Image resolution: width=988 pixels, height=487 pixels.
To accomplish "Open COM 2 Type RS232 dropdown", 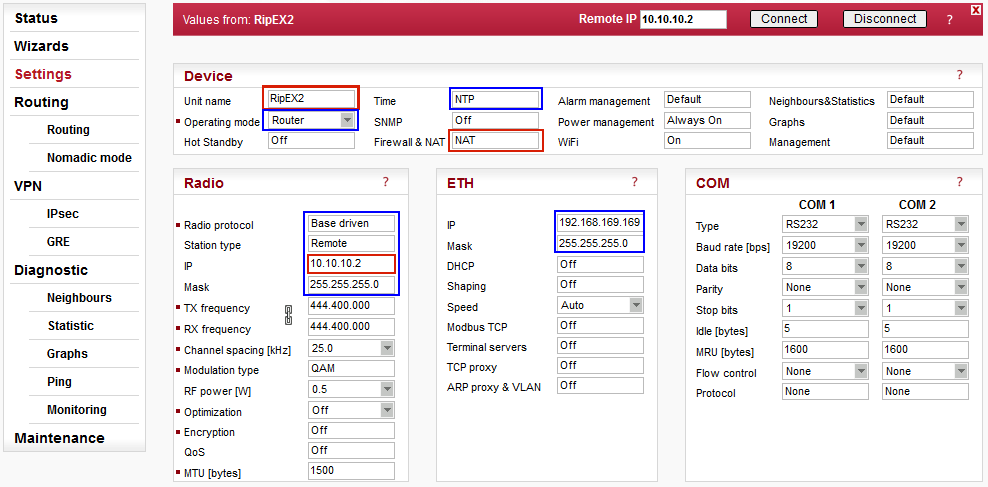I will coord(926,224).
